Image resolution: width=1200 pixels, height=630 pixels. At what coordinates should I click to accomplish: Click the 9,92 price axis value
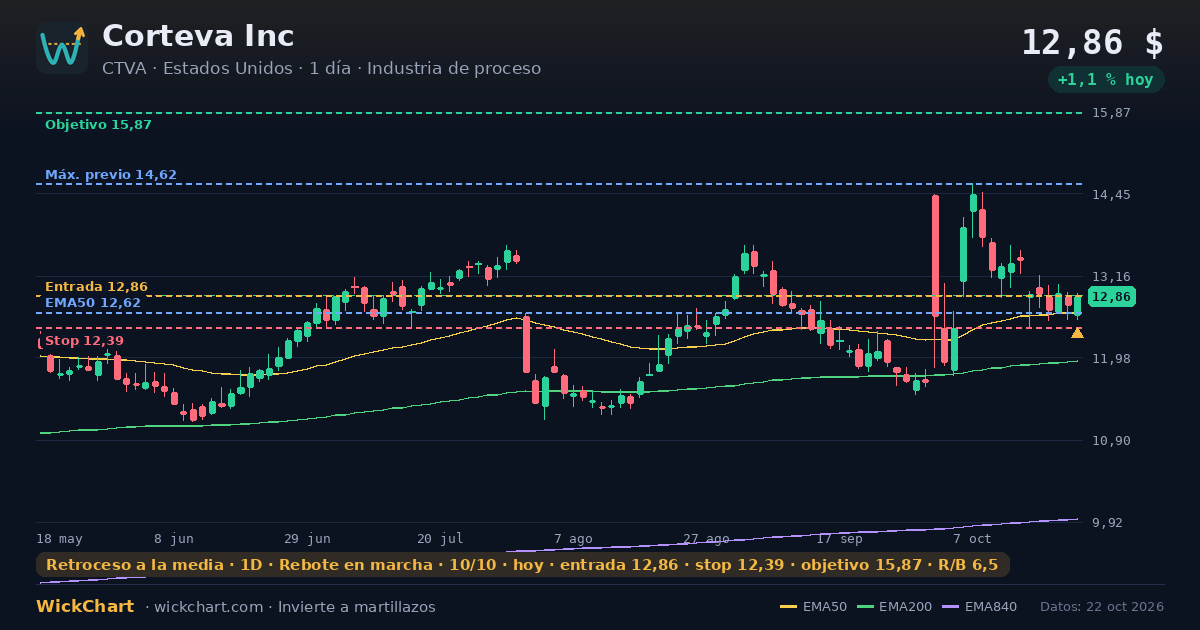tap(1107, 523)
